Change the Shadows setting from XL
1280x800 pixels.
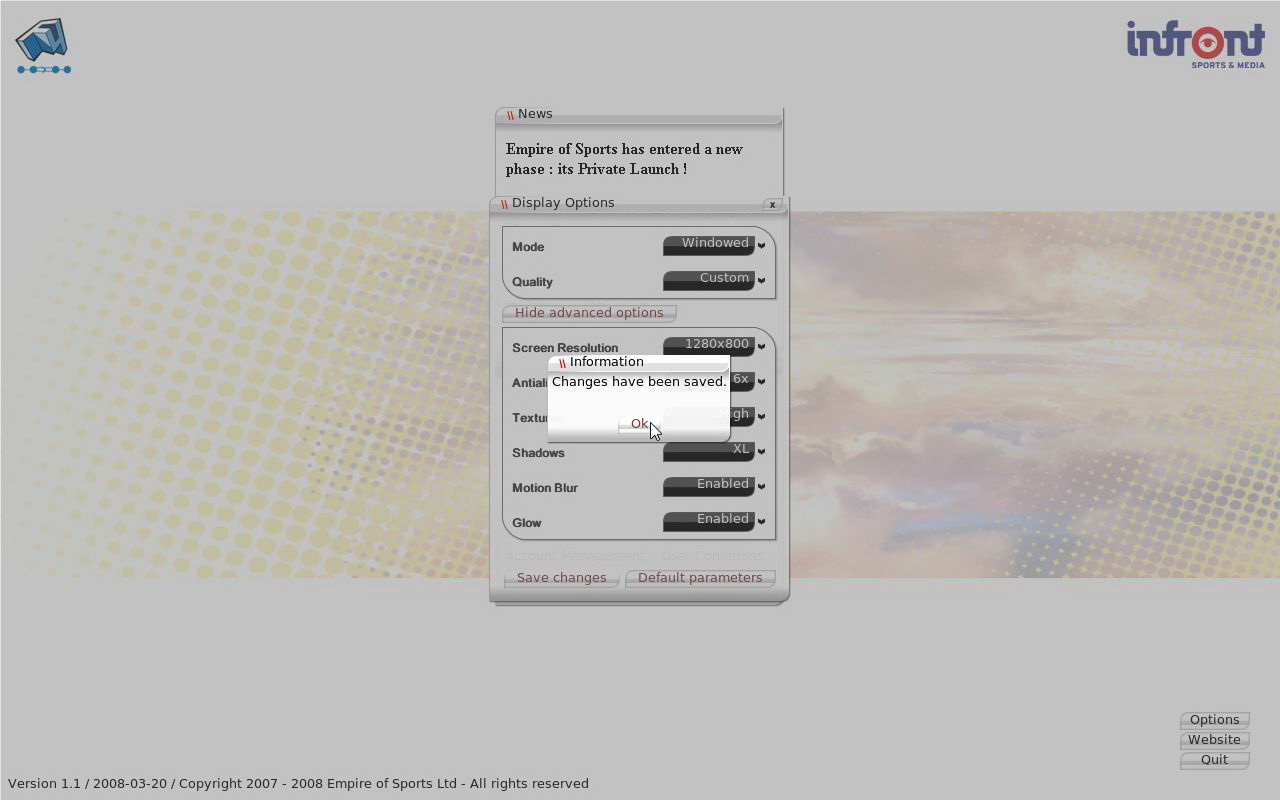713,452
